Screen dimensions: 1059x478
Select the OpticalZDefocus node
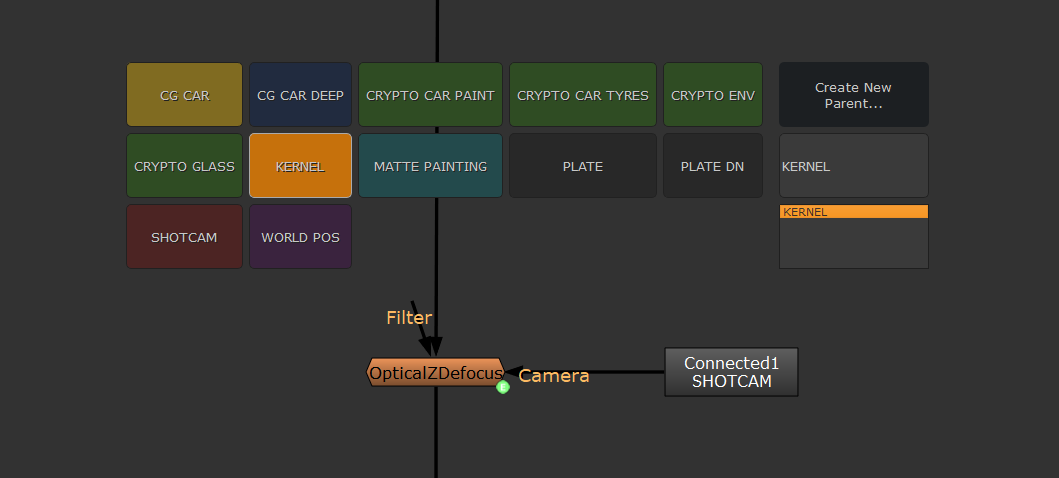[x=435, y=373]
